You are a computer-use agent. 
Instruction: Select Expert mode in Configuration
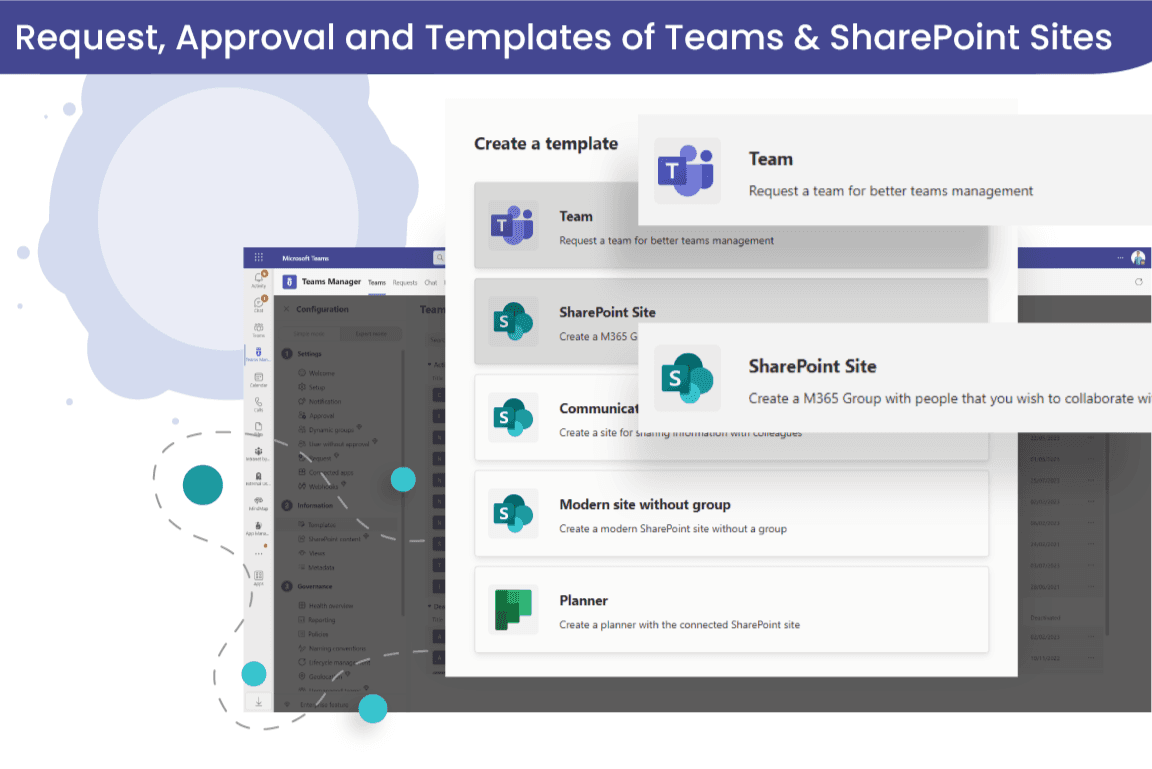(371, 333)
